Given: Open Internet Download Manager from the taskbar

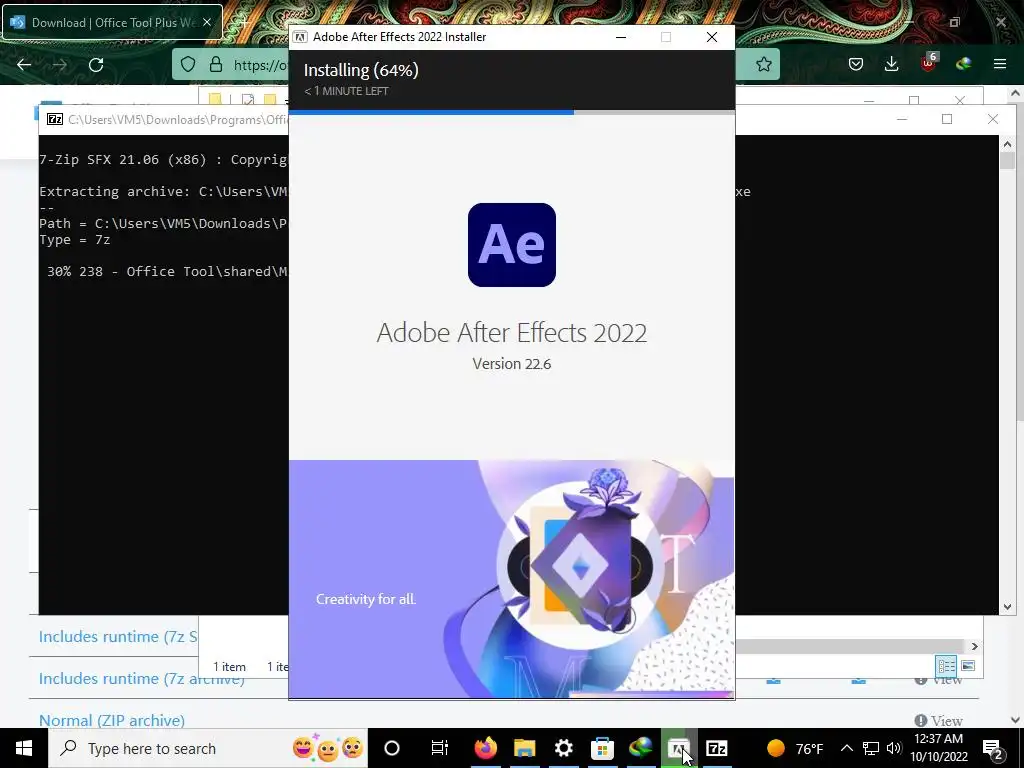Looking at the screenshot, I should pos(641,748).
